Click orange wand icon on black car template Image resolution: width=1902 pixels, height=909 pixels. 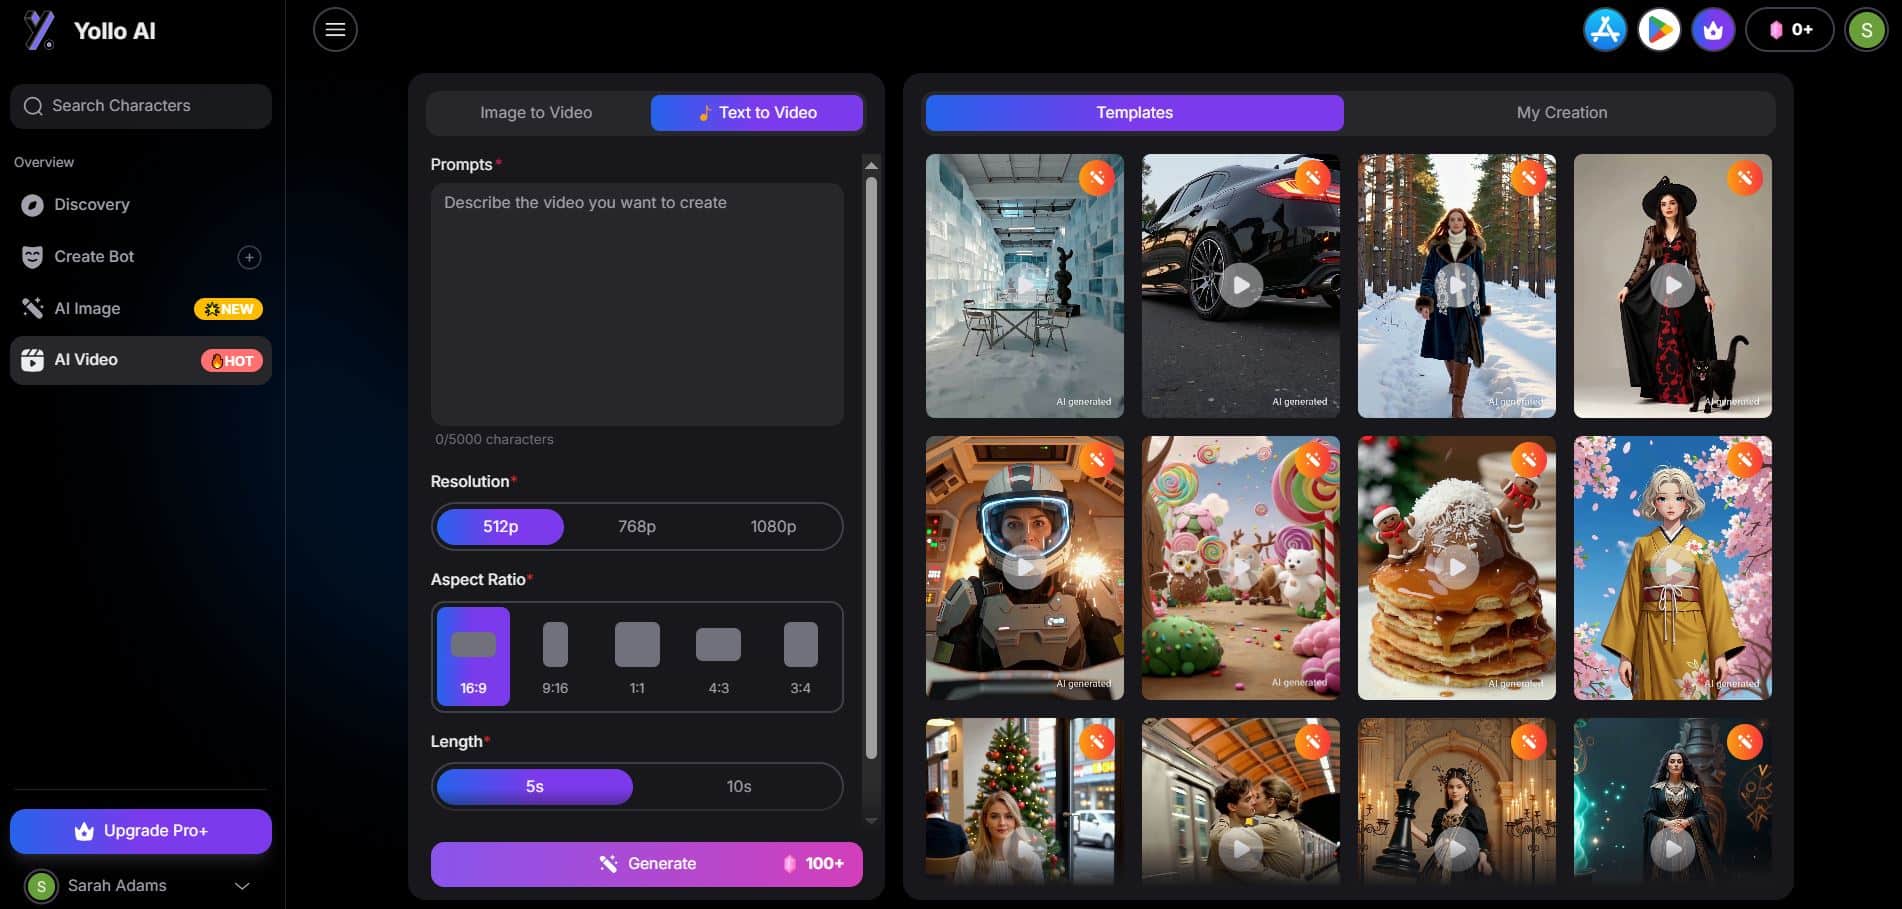point(1313,178)
